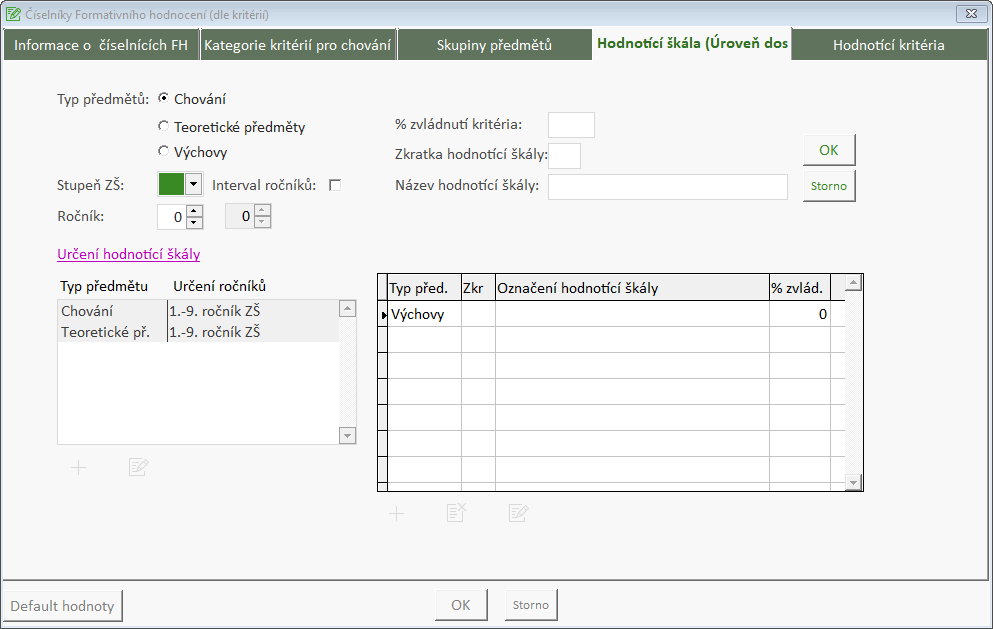Click the Default hodnoty button
The image size is (993, 629).
pyautogui.click(x=62, y=606)
